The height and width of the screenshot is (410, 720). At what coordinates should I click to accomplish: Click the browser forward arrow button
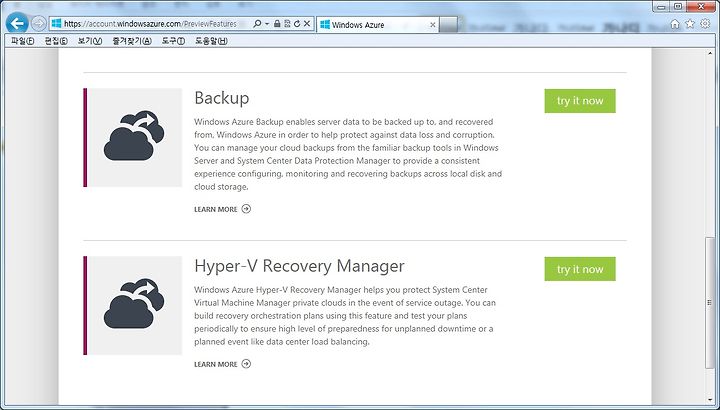39,23
